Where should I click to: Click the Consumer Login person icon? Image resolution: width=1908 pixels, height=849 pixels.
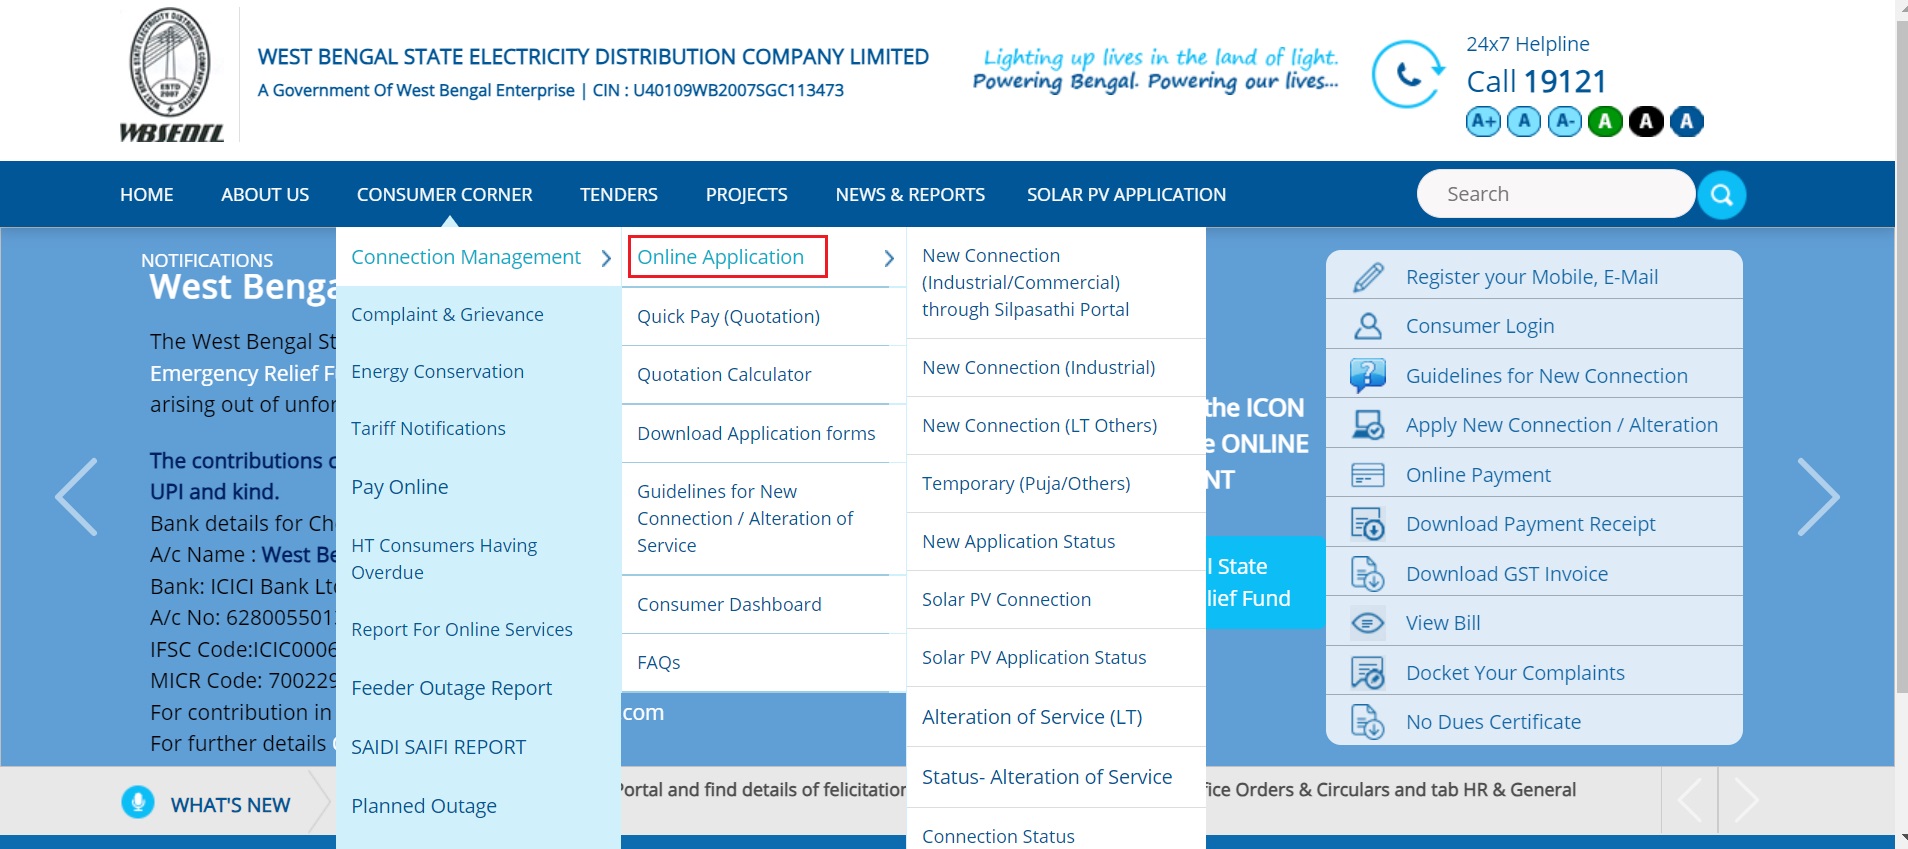coord(1368,326)
